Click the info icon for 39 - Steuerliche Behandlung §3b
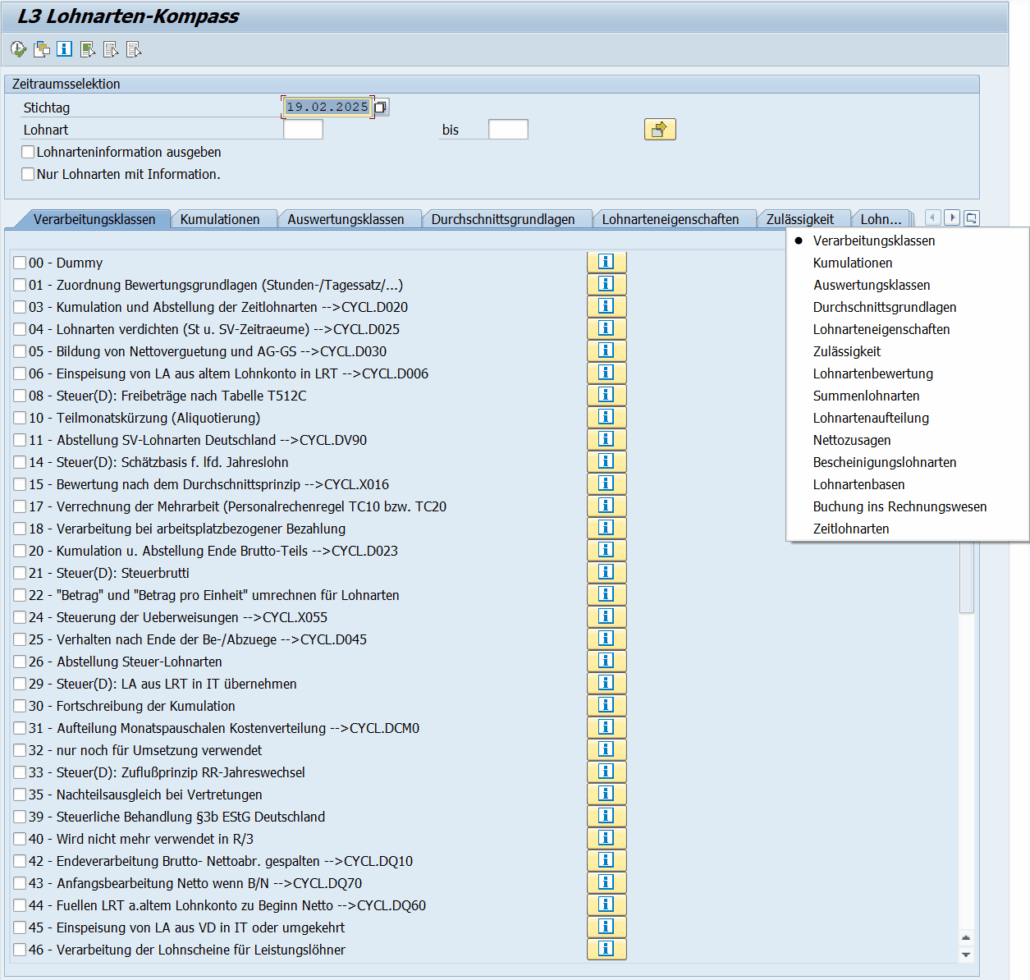 tap(606, 816)
